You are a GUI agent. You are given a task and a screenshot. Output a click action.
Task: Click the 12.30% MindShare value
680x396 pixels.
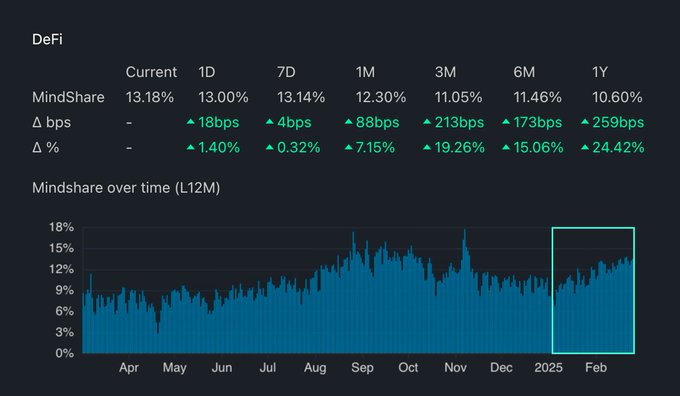[x=381, y=97]
